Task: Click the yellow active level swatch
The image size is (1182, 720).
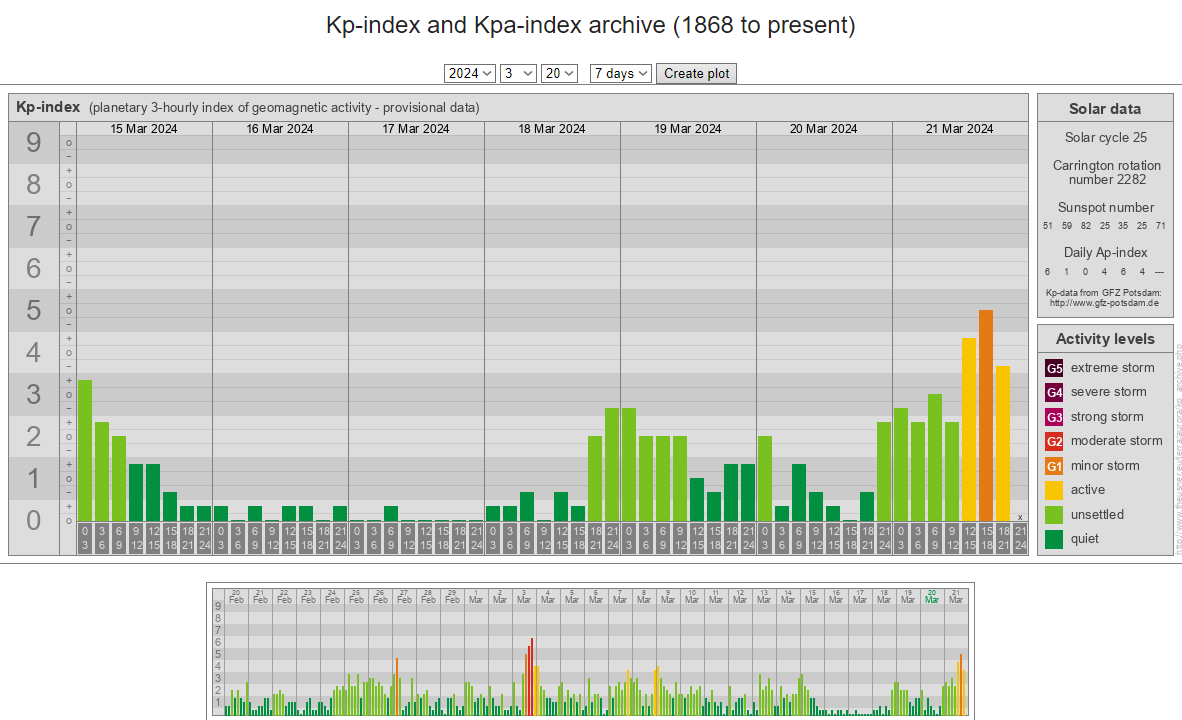Action: 1054,490
